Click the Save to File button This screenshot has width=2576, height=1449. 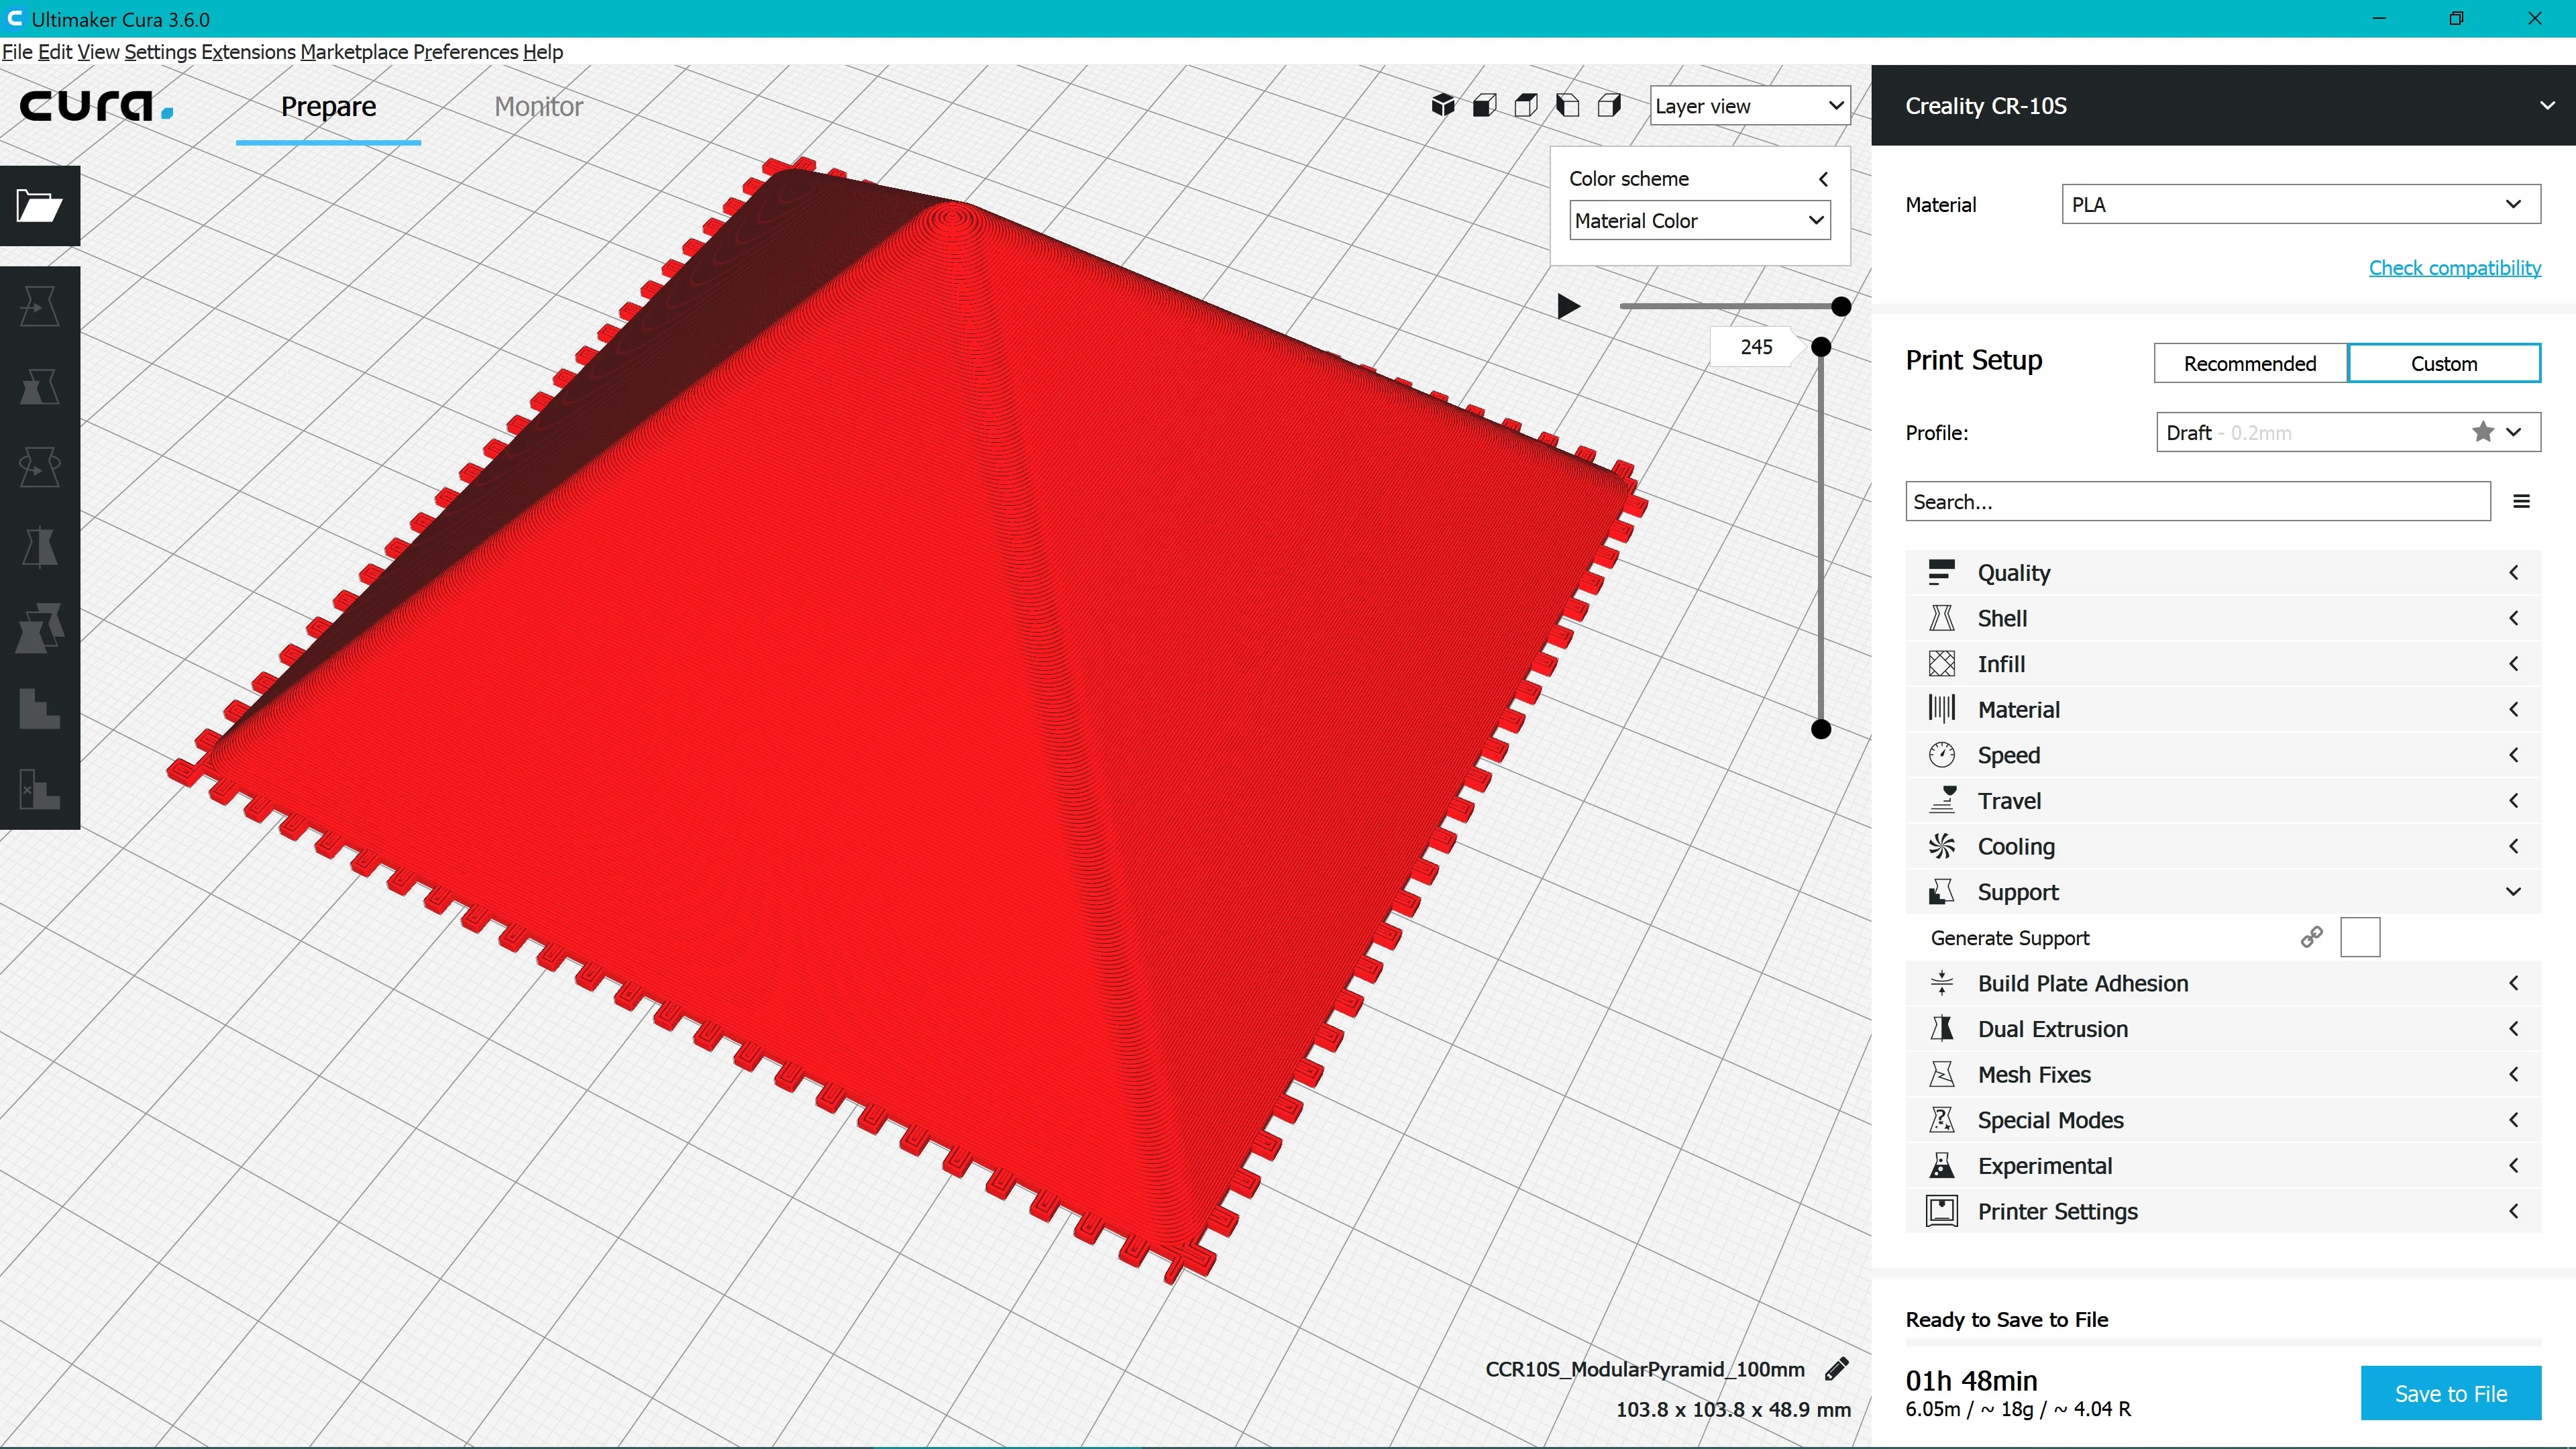click(2451, 1393)
